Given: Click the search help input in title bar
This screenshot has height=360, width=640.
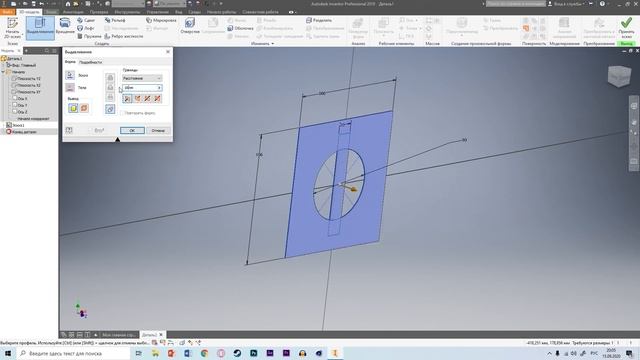Looking at the screenshot, I should click(x=516, y=4).
